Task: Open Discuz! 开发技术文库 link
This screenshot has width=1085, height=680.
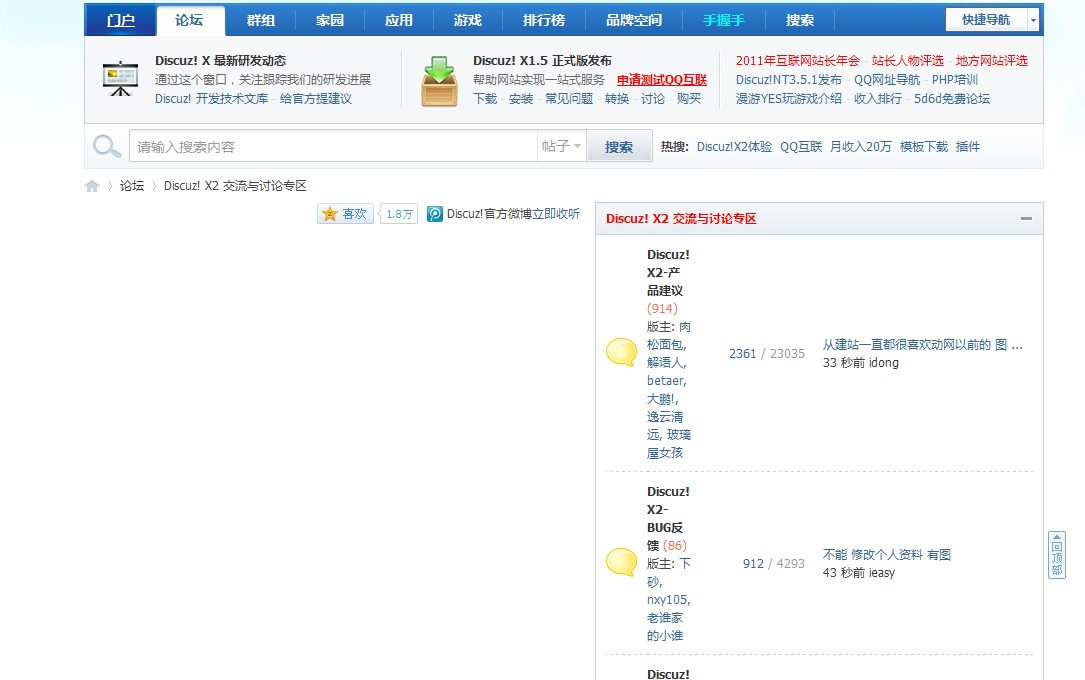Action: pos(211,99)
